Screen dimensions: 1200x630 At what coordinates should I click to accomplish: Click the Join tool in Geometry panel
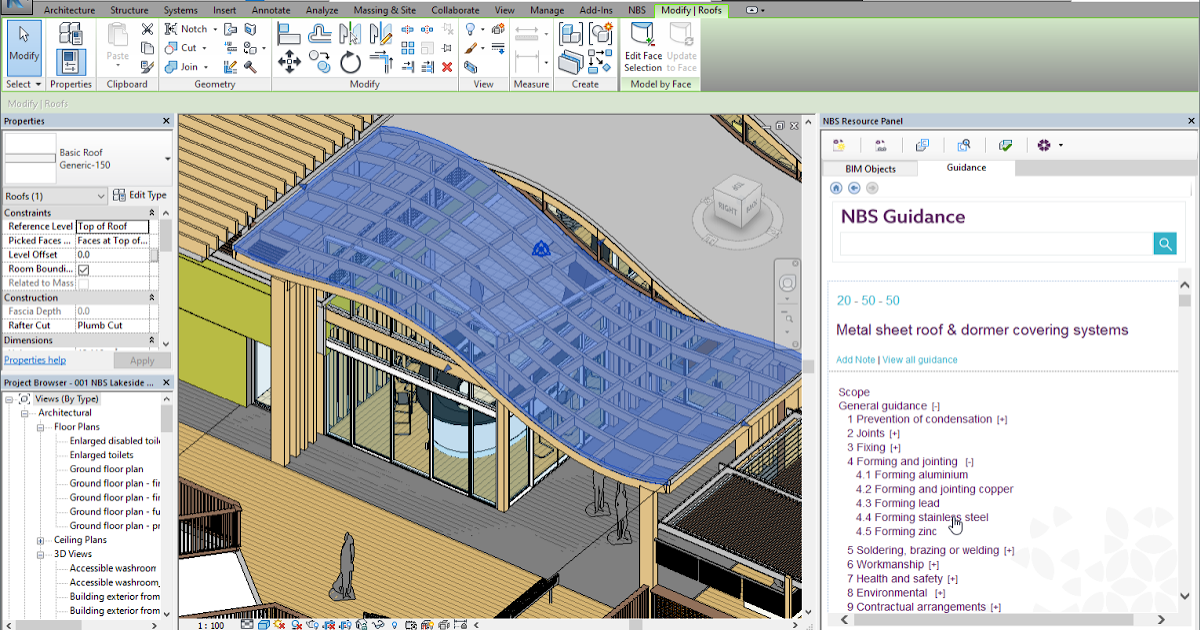pos(189,67)
